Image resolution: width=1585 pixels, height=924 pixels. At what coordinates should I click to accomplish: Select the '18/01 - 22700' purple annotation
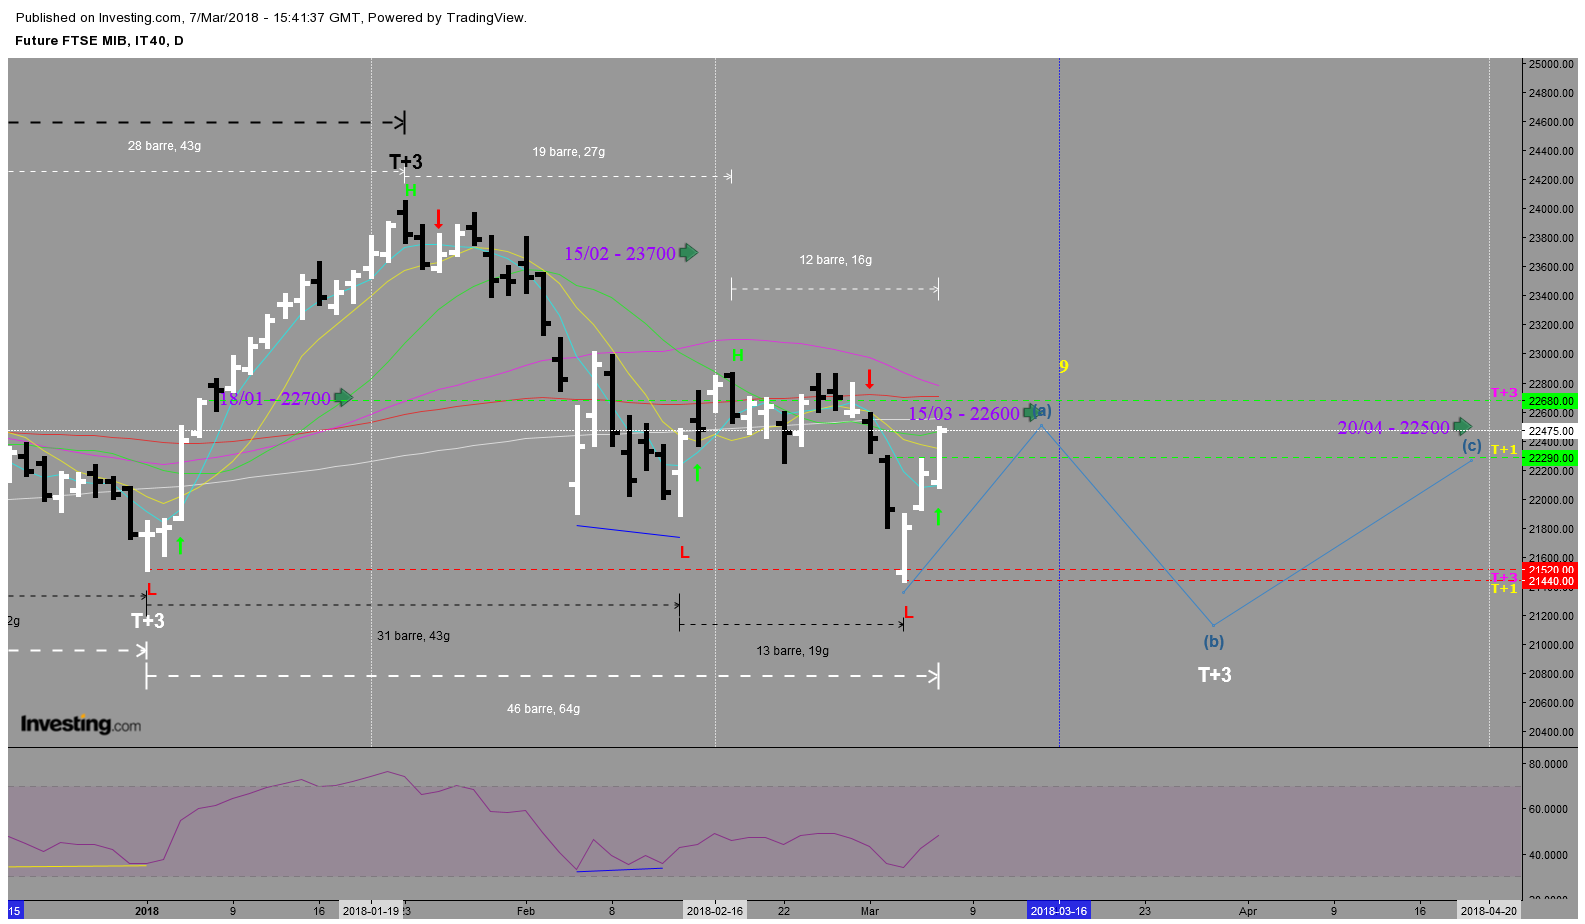click(x=275, y=399)
